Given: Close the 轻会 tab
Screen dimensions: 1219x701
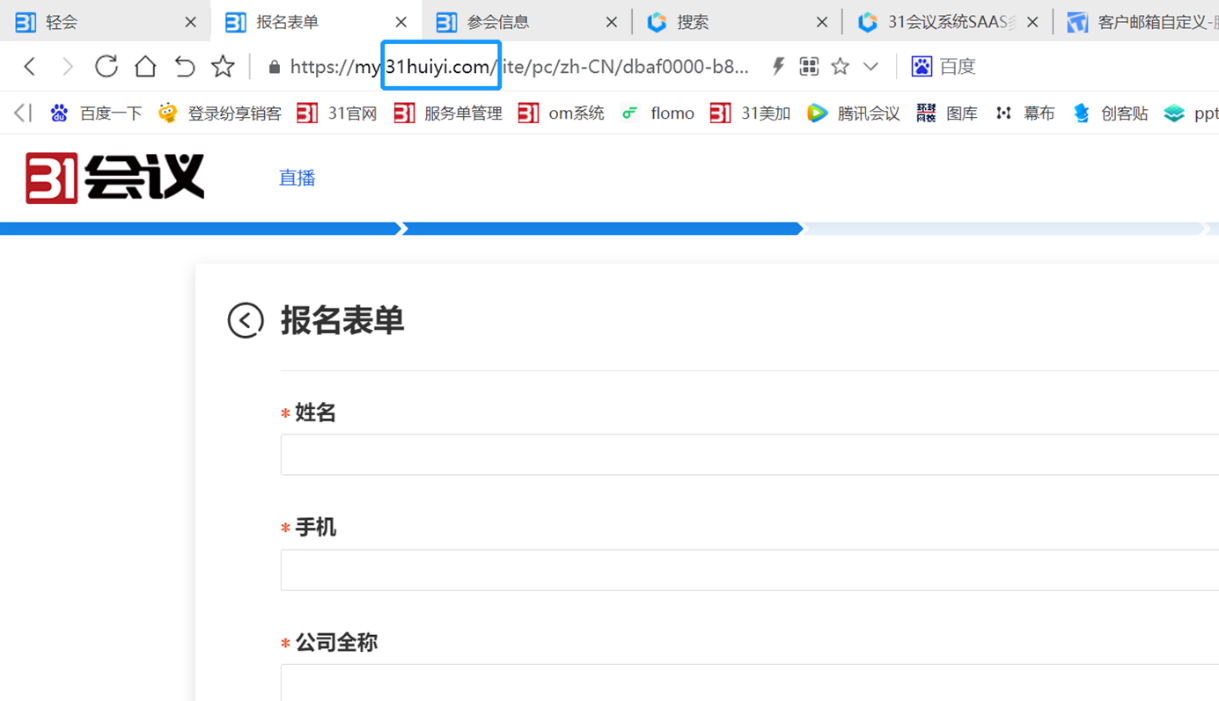Looking at the screenshot, I should pyautogui.click(x=190, y=22).
